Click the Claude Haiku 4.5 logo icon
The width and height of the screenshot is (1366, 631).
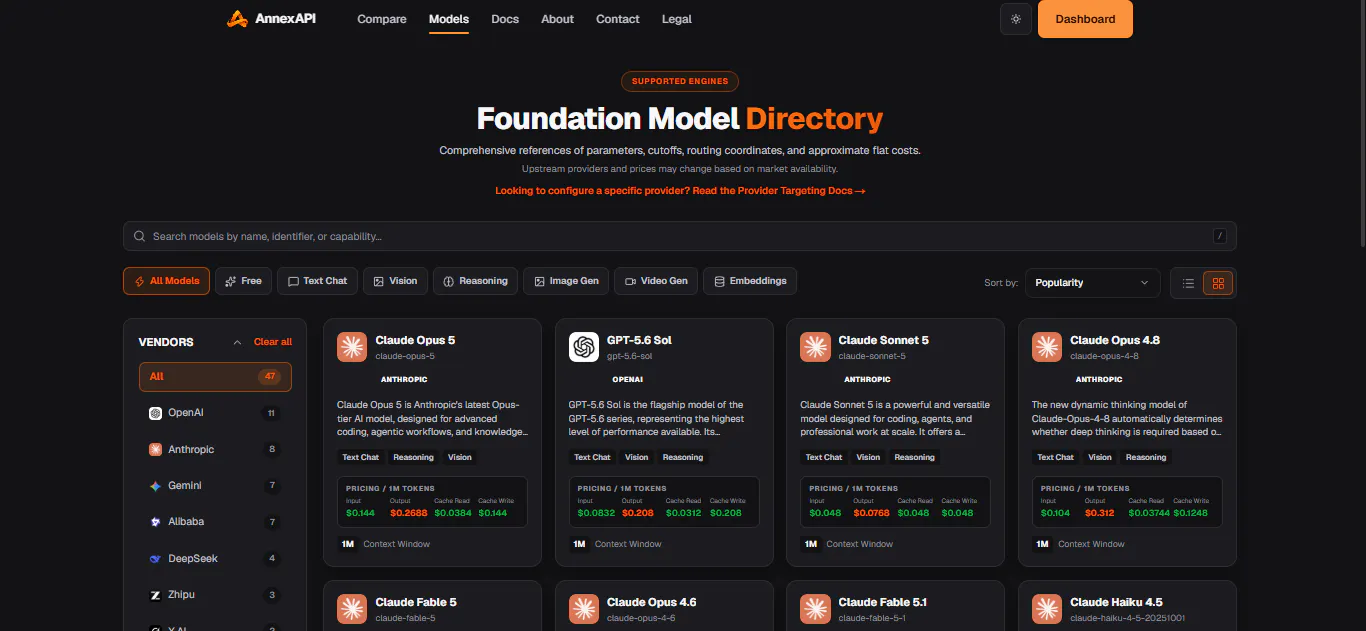tap(1047, 609)
